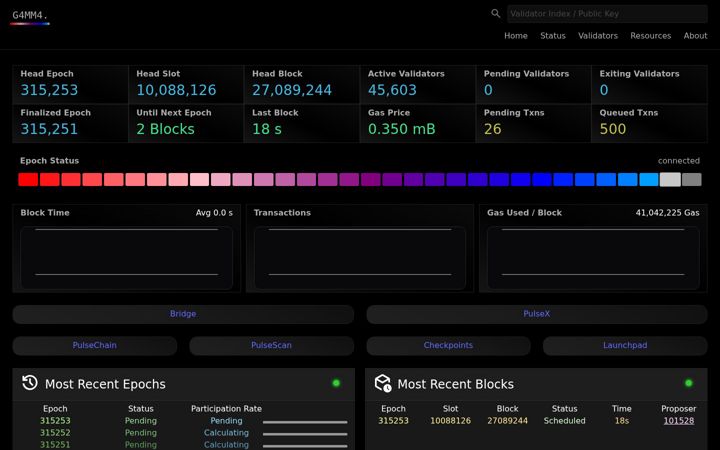Click the history icon beside Most Recent Epochs
Viewport: 720px width, 450px height.
pos(30,383)
